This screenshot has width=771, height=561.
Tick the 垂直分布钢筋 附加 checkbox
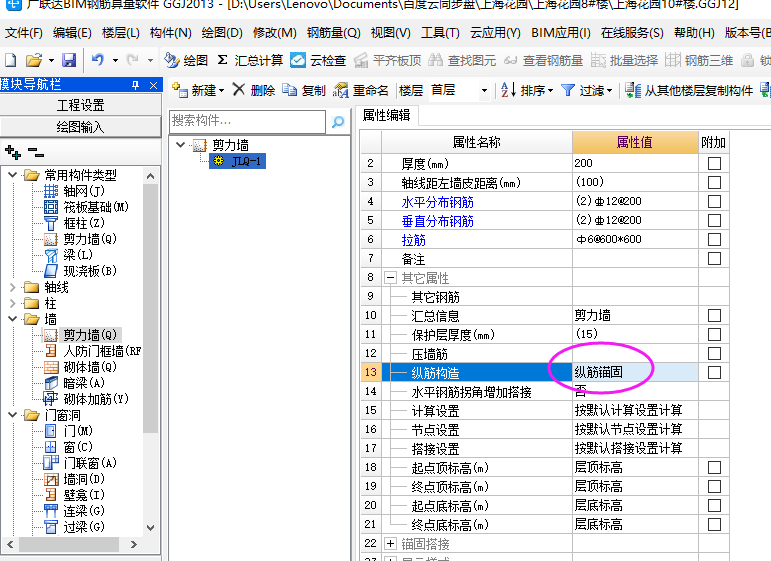pos(714,220)
